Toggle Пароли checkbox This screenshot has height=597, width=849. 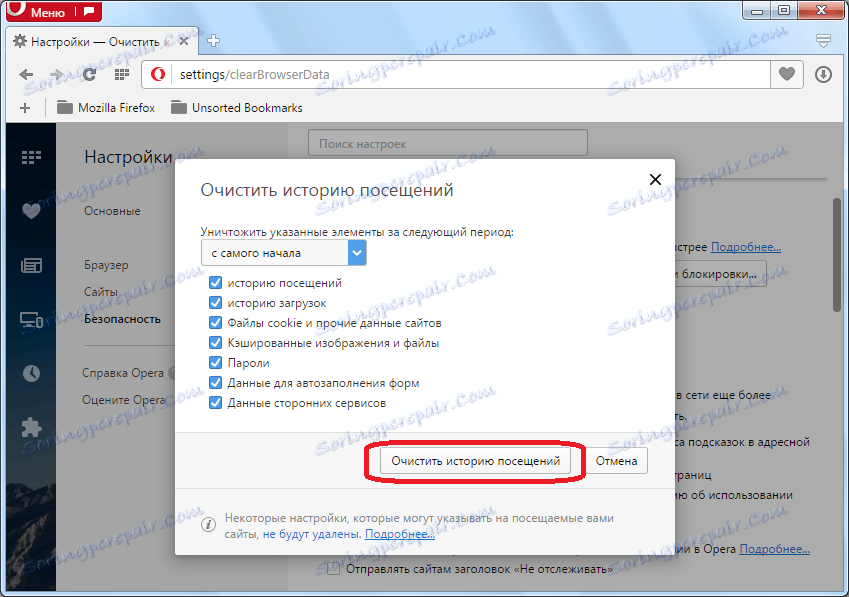[x=215, y=363]
